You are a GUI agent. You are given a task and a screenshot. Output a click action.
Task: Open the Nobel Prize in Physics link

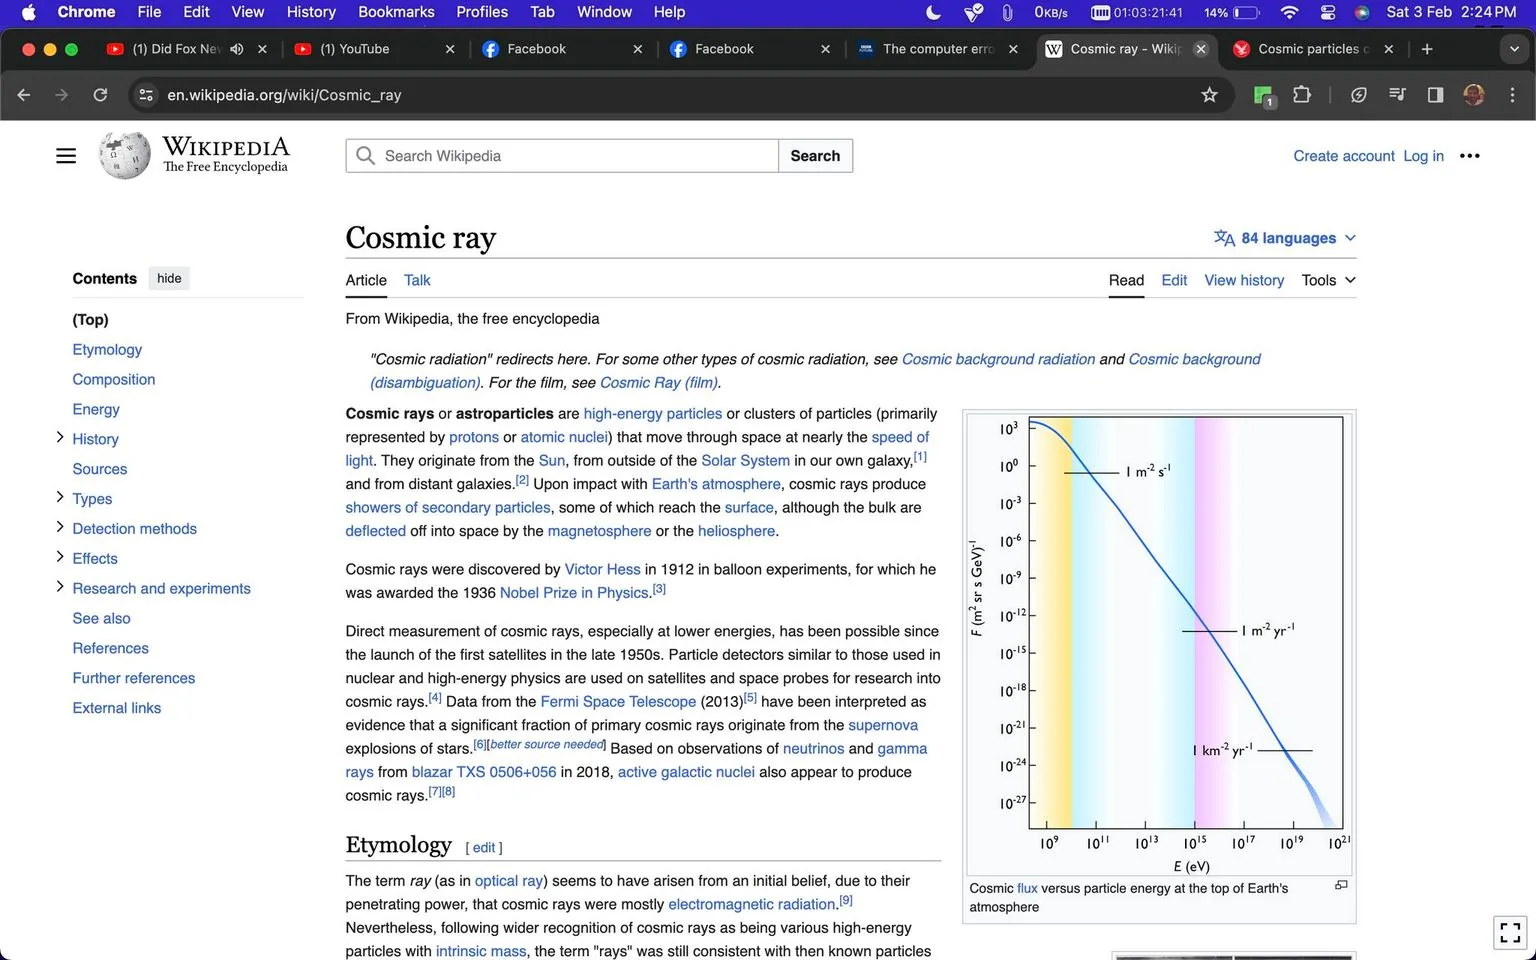click(x=574, y=593)
